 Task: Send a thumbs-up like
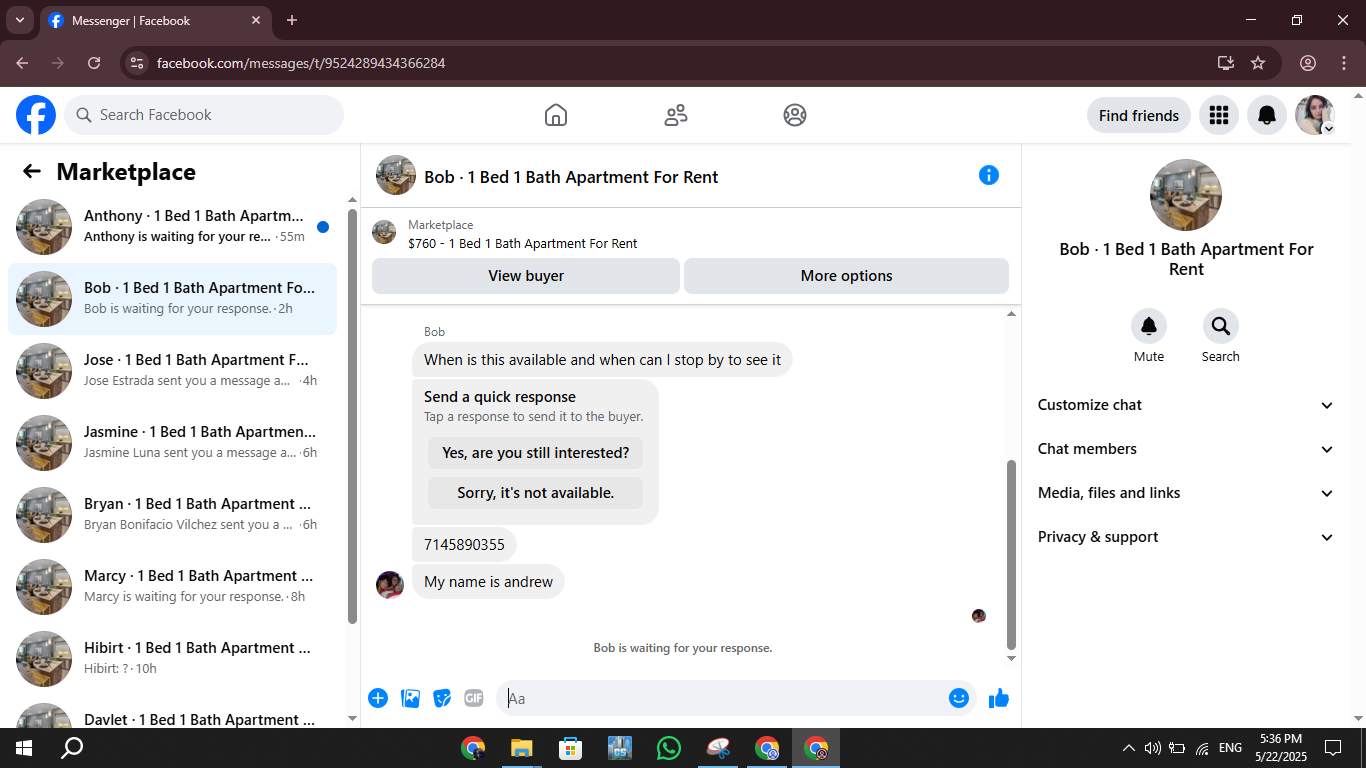[999, 698]
